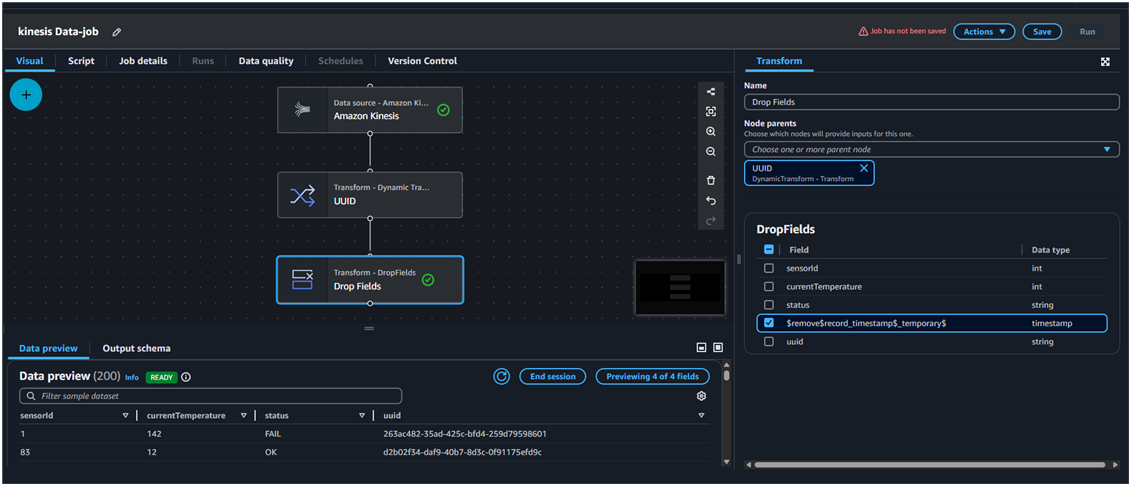Check the status field checkbox
Image resolution: width=1131 pixels, height=486 pixels.
tap(769, 305)
